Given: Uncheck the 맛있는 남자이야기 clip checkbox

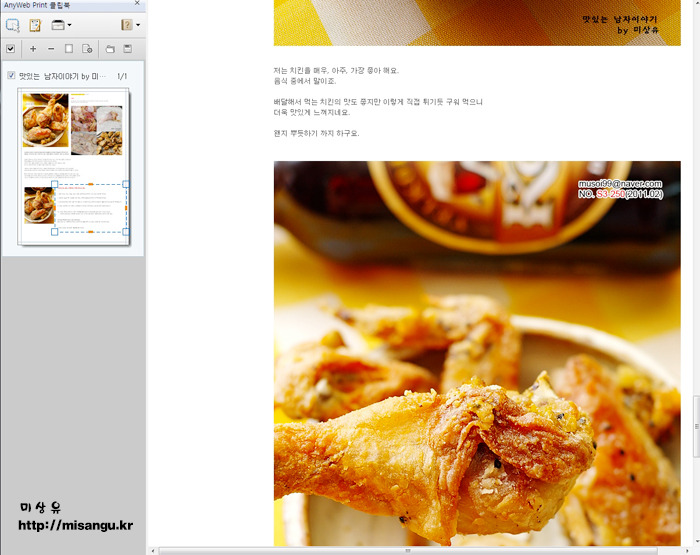Looking at the screenshot, I should tap(11, 75).
